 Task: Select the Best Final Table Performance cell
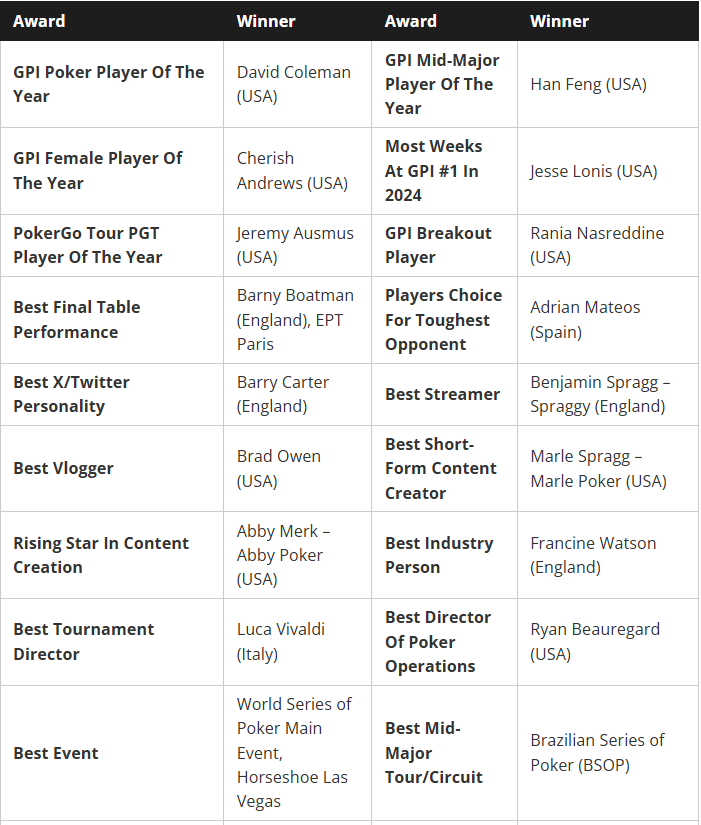pos(77,319)
